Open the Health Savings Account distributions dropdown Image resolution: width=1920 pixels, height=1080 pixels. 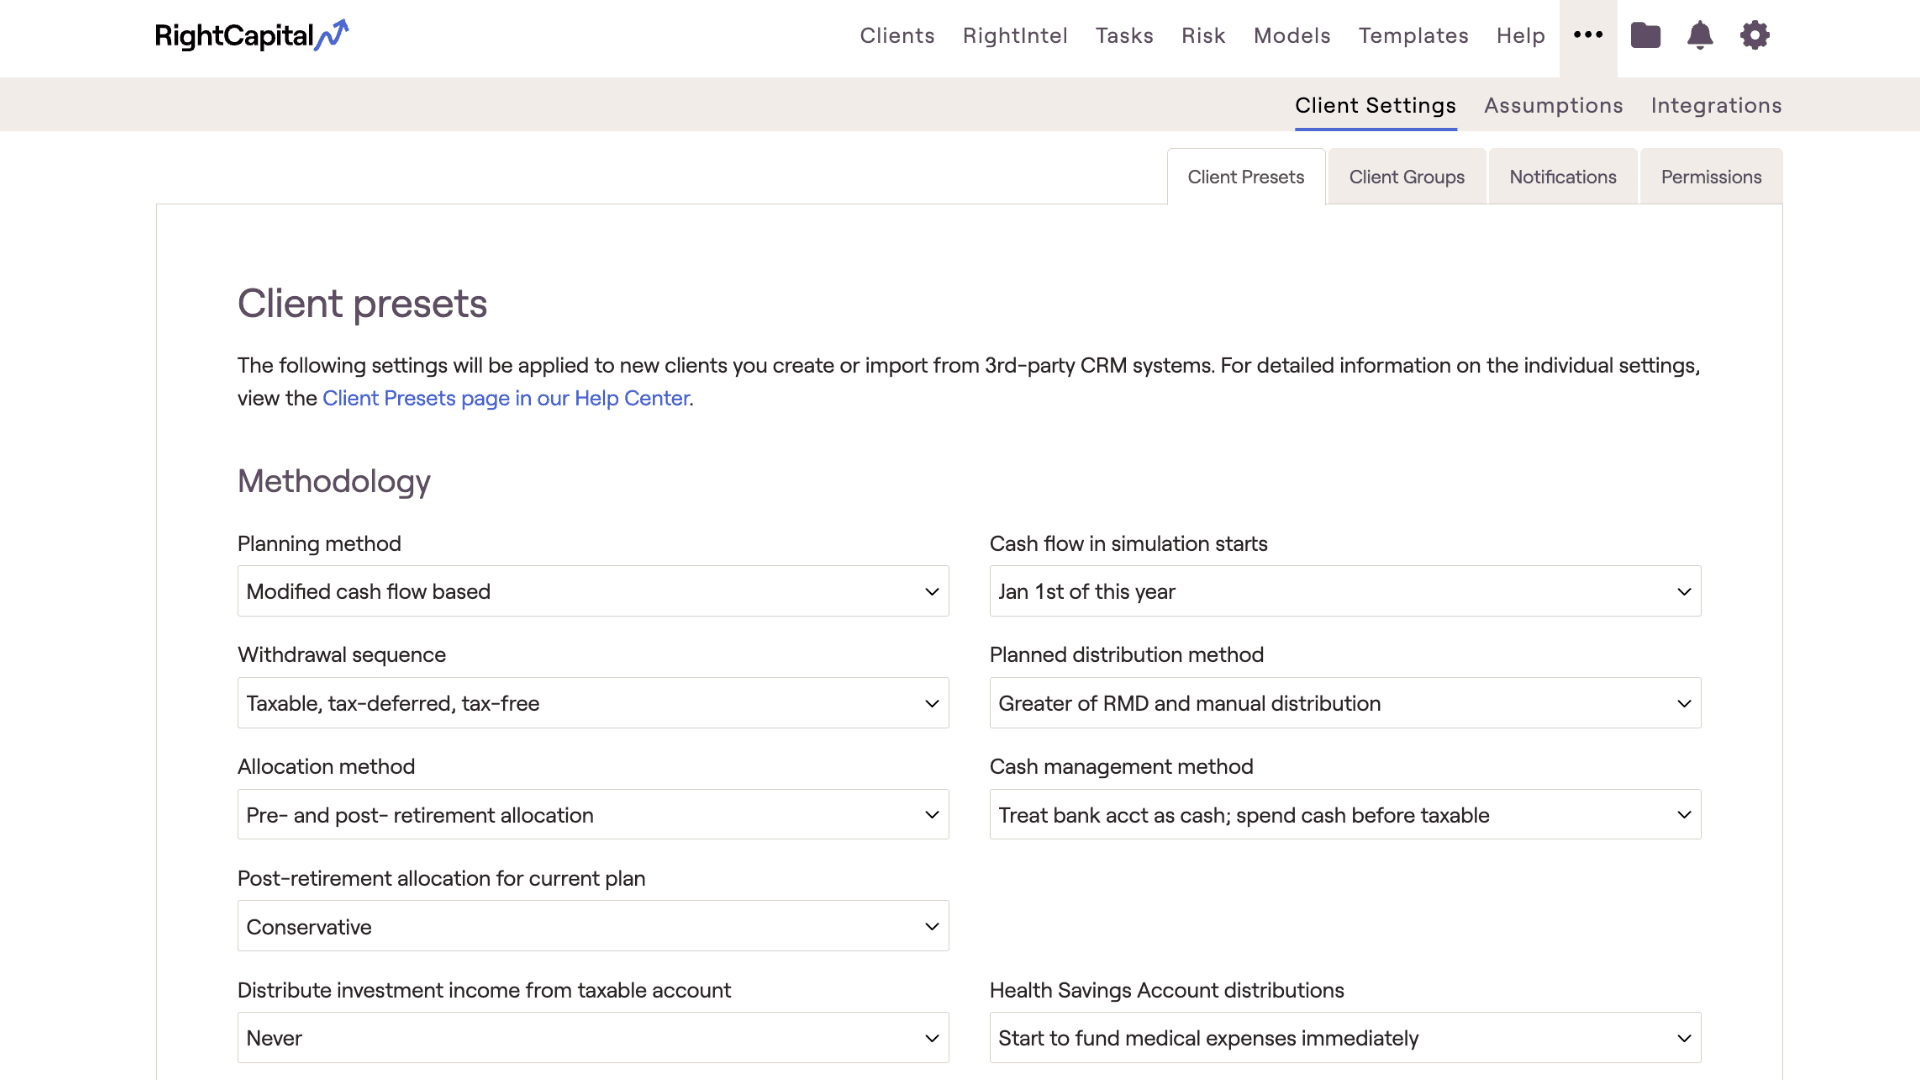coord(1344,1037)
